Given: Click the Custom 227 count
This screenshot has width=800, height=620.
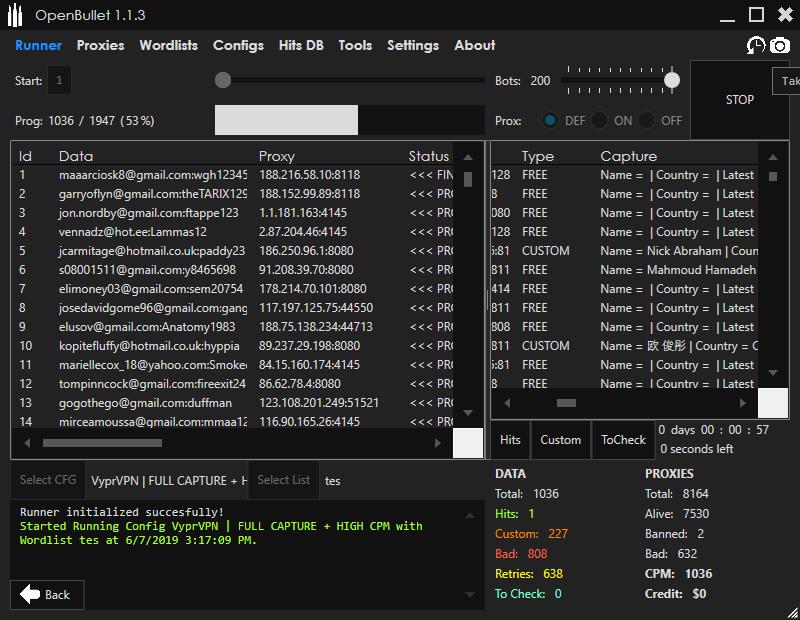Looking at the screenshot, I should pos(531,534).
